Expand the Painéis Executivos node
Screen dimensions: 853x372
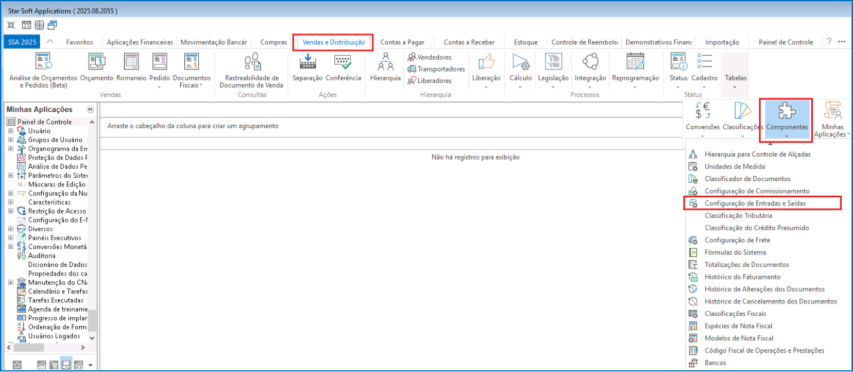(10, 238)
